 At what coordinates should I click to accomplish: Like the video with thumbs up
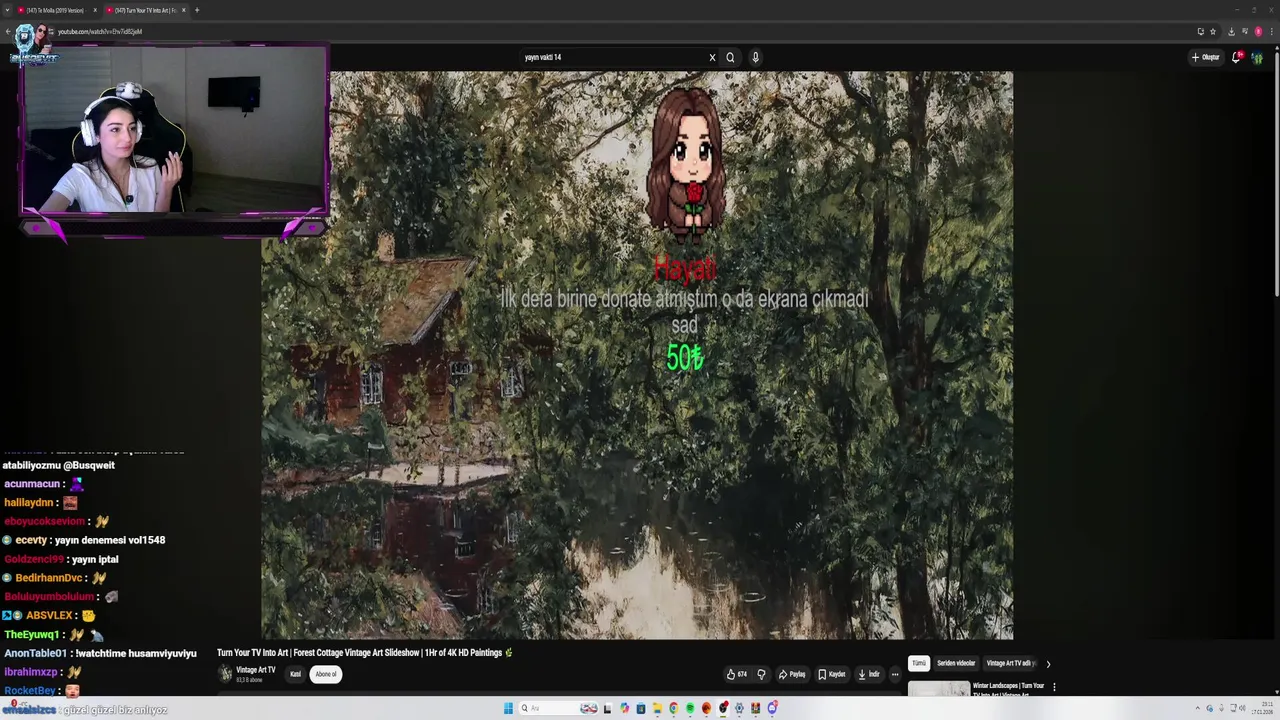click(737, 674)
